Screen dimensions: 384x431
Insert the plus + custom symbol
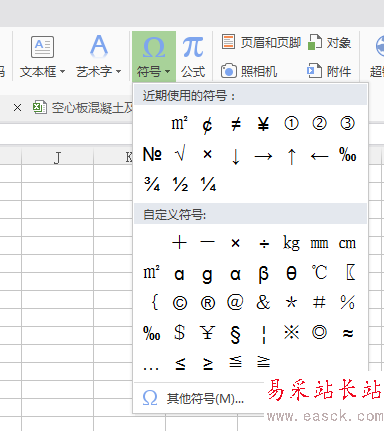pyautogui.click(x=179, y=242)
